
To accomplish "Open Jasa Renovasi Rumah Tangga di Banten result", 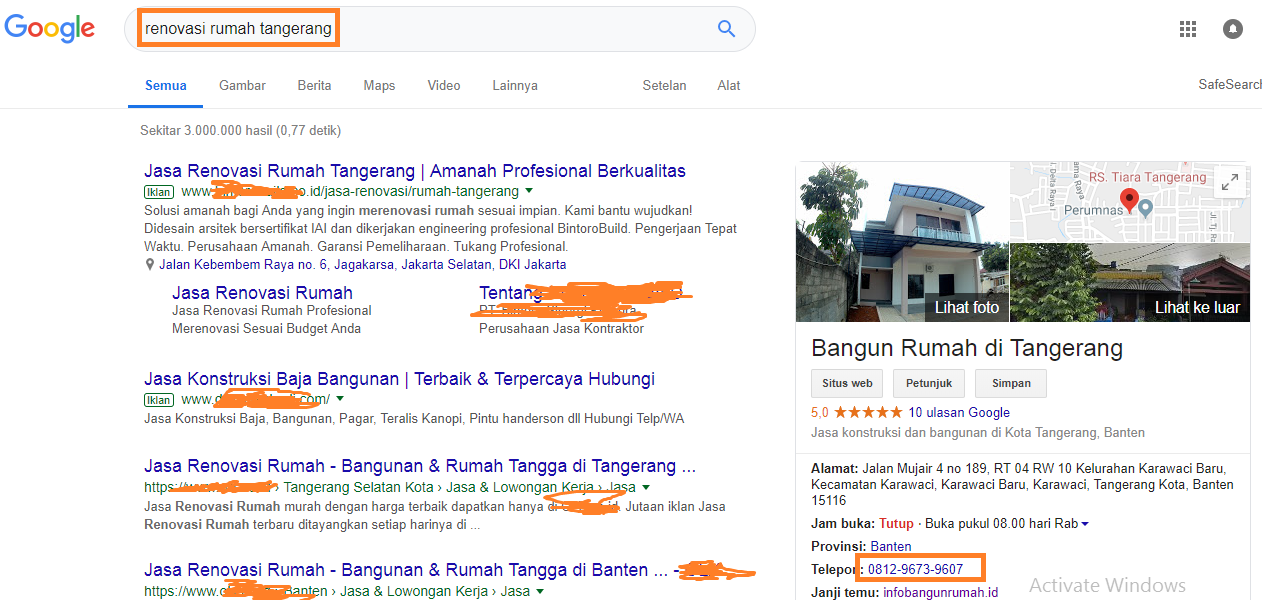I will (406, 570).
